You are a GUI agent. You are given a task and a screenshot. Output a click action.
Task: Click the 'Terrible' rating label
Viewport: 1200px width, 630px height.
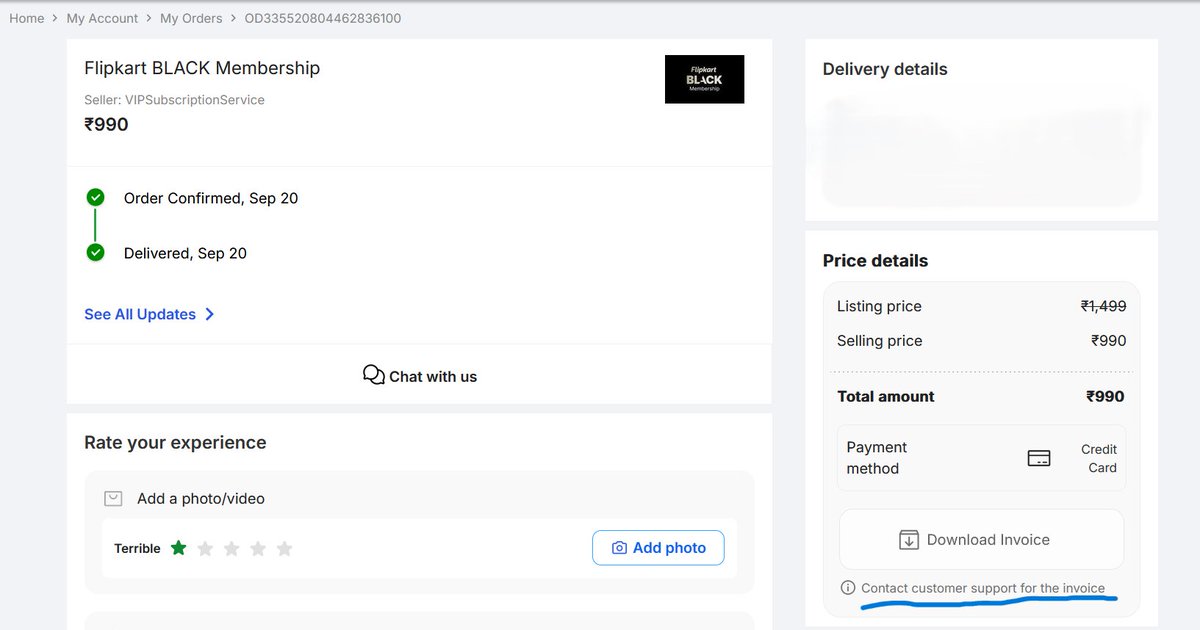coord(137,548)
